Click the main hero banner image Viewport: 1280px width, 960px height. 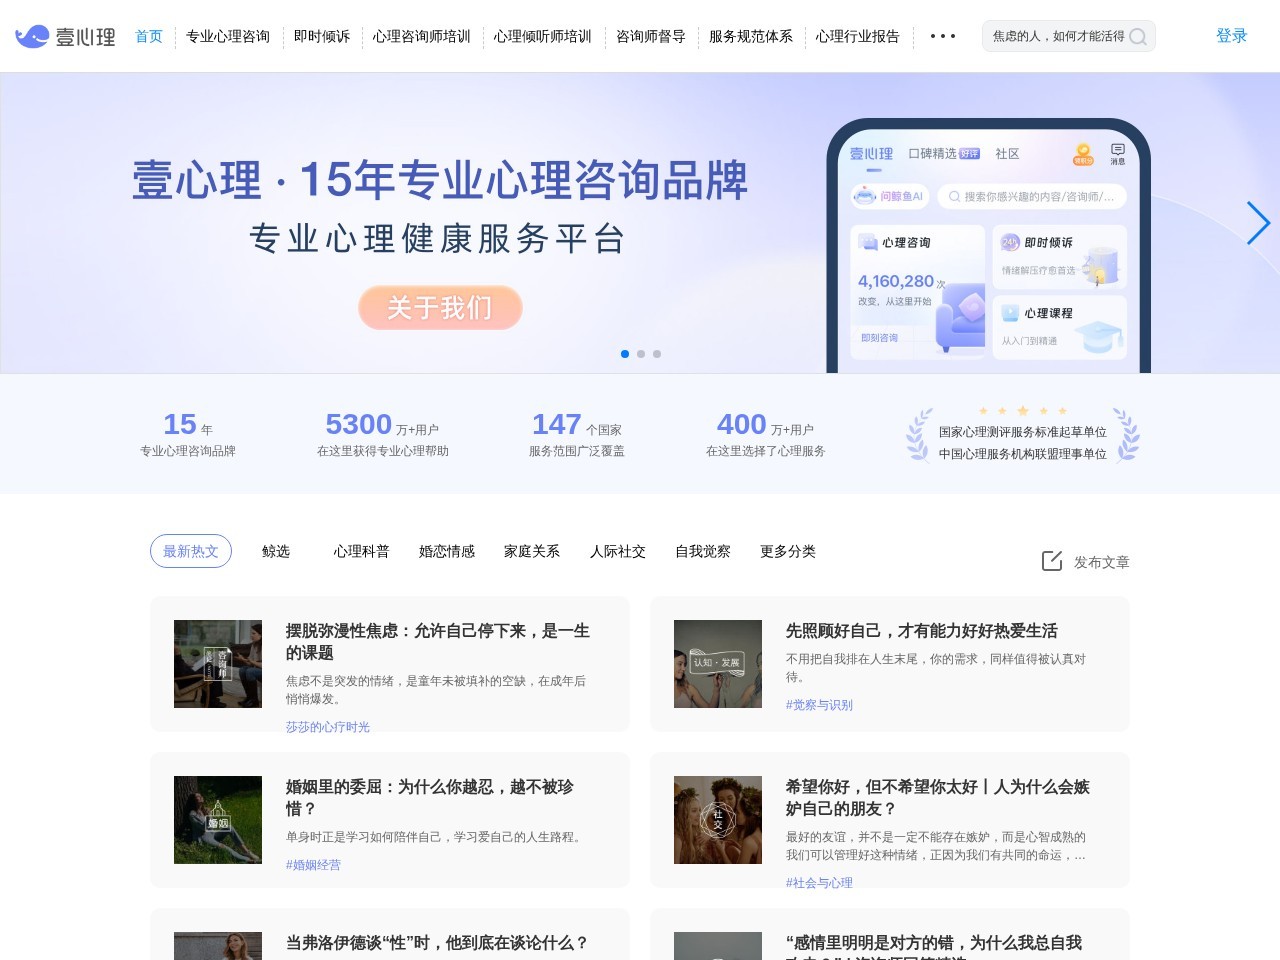(640, 223)
